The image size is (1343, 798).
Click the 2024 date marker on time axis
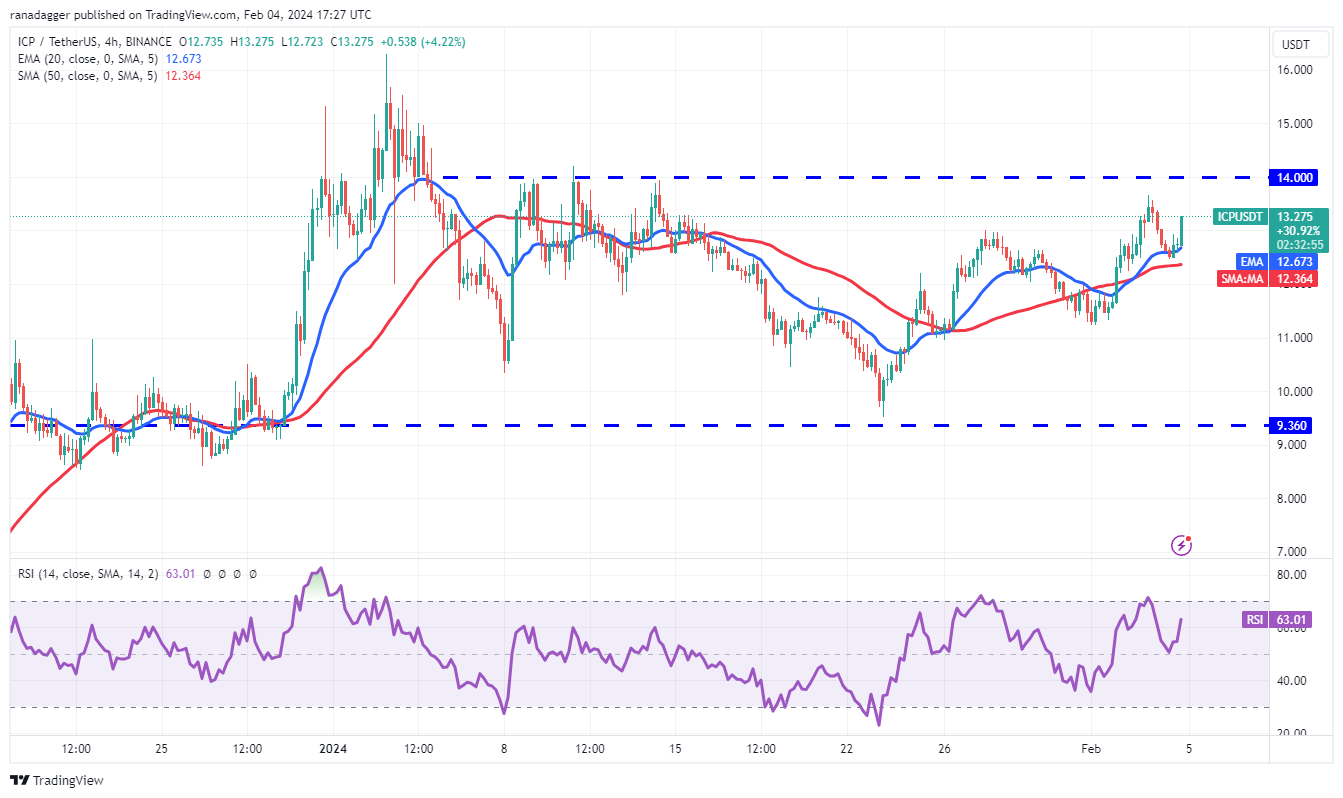332,748
